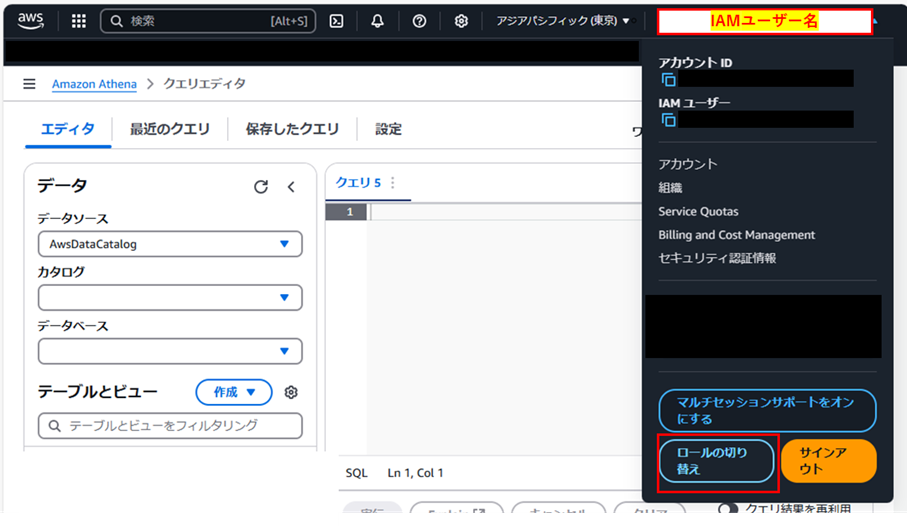Follow the Amazon Athena breadcrumb link
907x526 pixels.
tap(94, 84)
